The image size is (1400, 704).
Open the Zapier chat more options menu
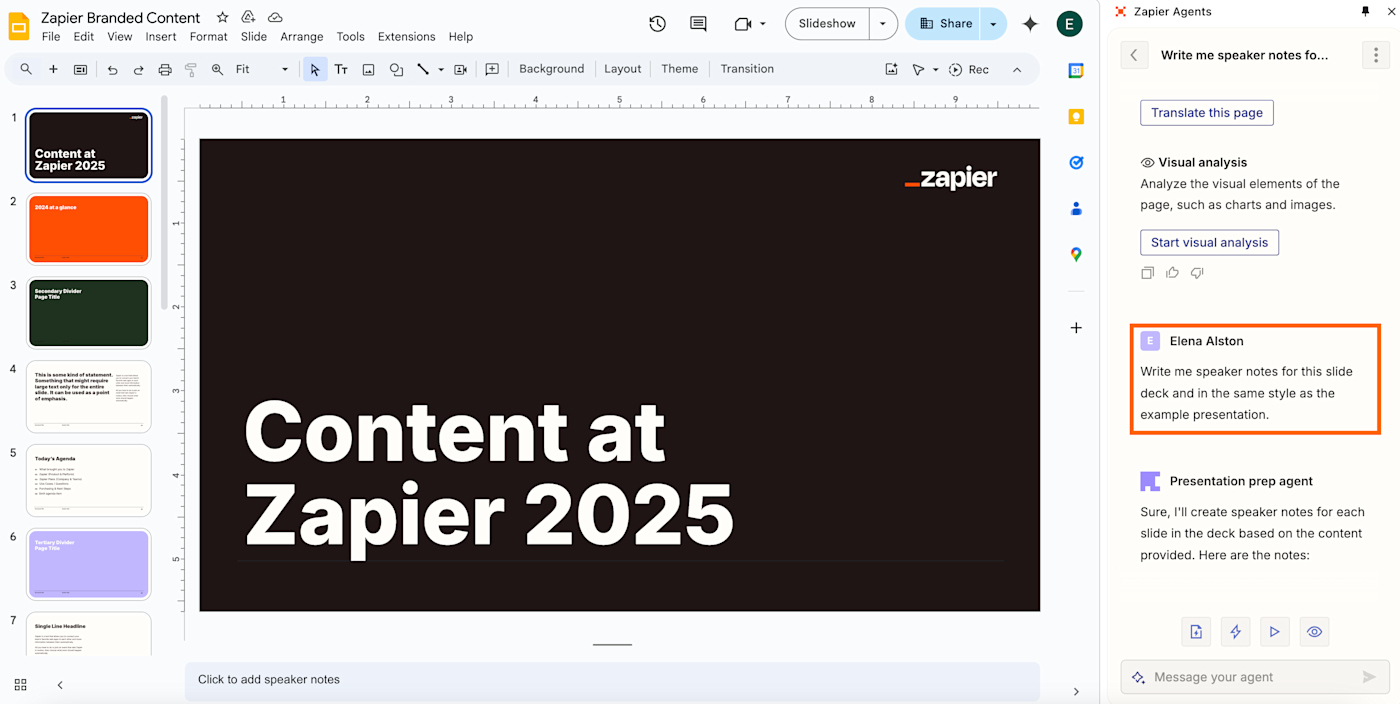pos(1375,55)
